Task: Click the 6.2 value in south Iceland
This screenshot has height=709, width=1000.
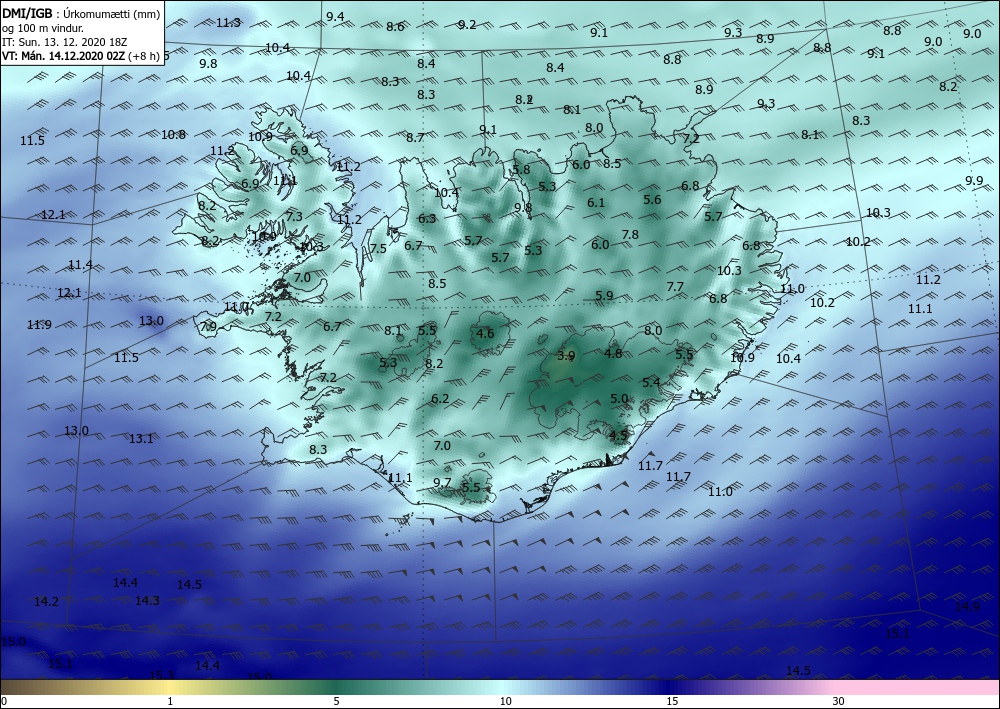Action: coord(440,399)
